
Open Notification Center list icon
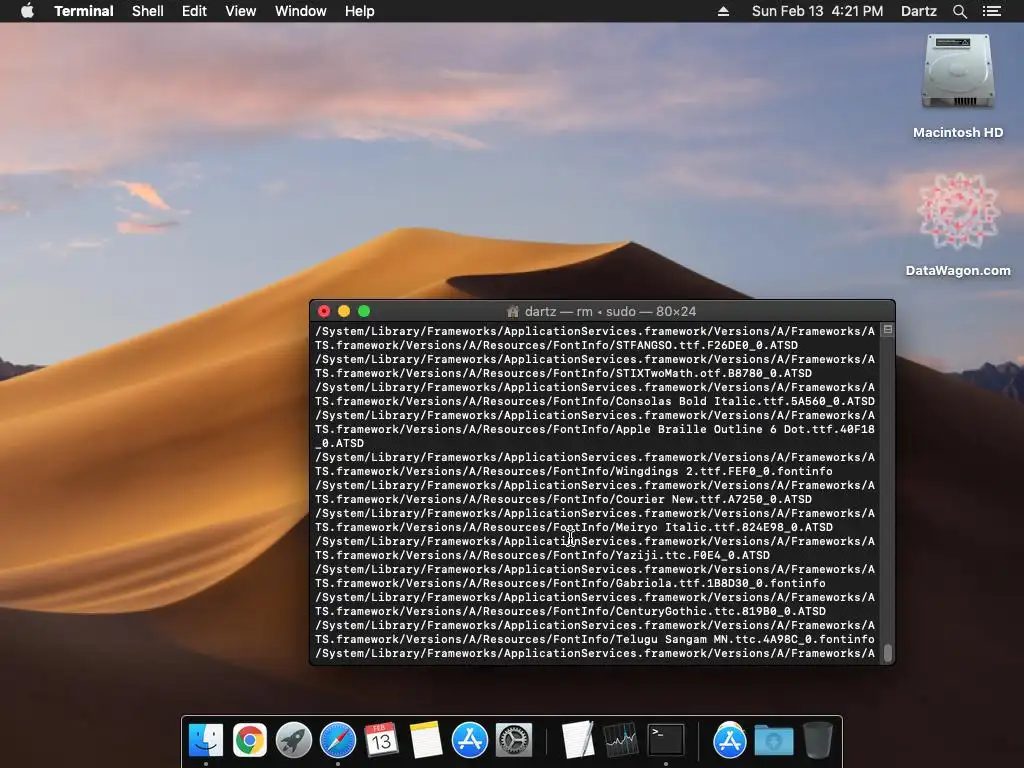991,11
